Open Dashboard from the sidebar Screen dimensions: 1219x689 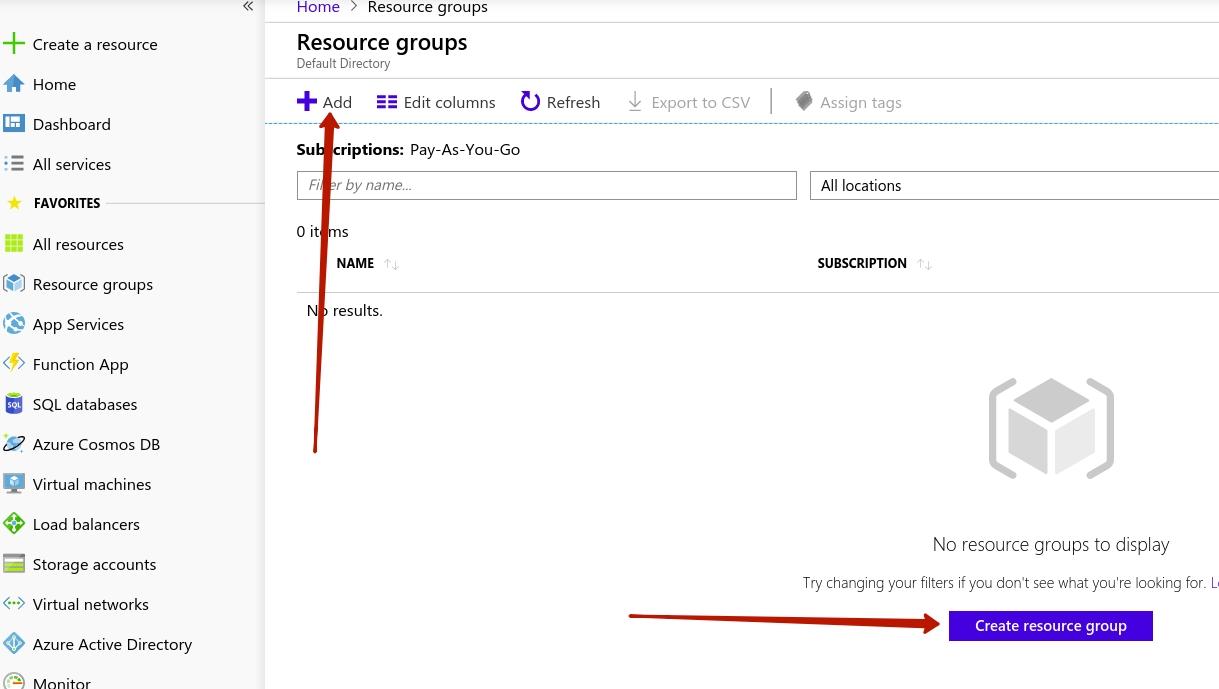(x=72, y=124)
